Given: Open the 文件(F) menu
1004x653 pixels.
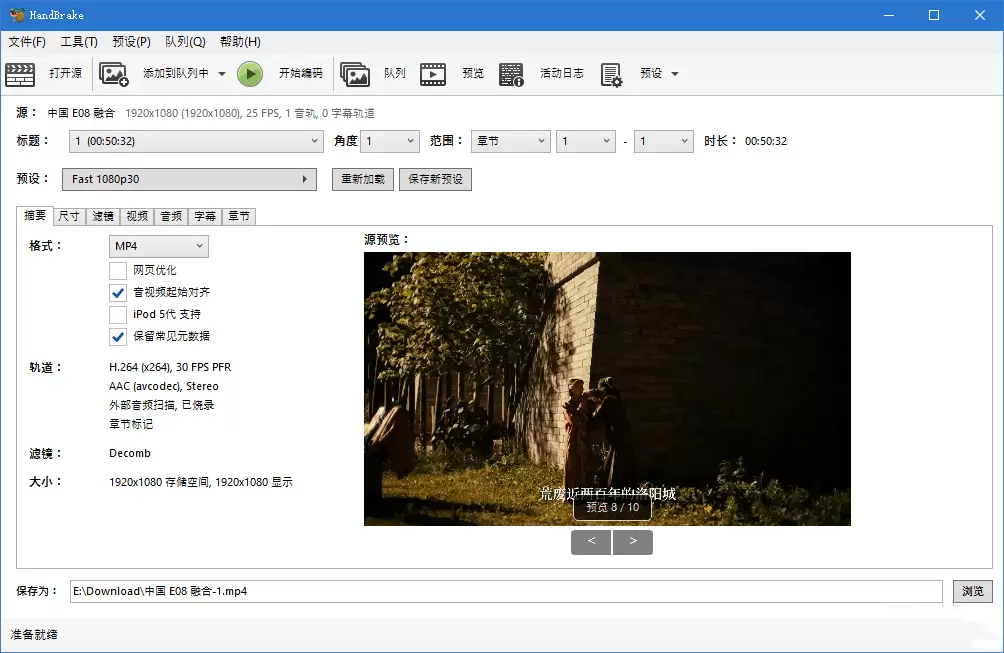Looking at the screenshot, I should [27, 42].
